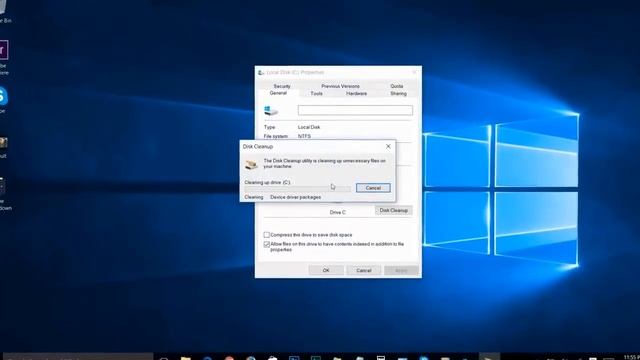Open the Previous Versions tab
Screen dimensions: 640x360
coord(340,86)
